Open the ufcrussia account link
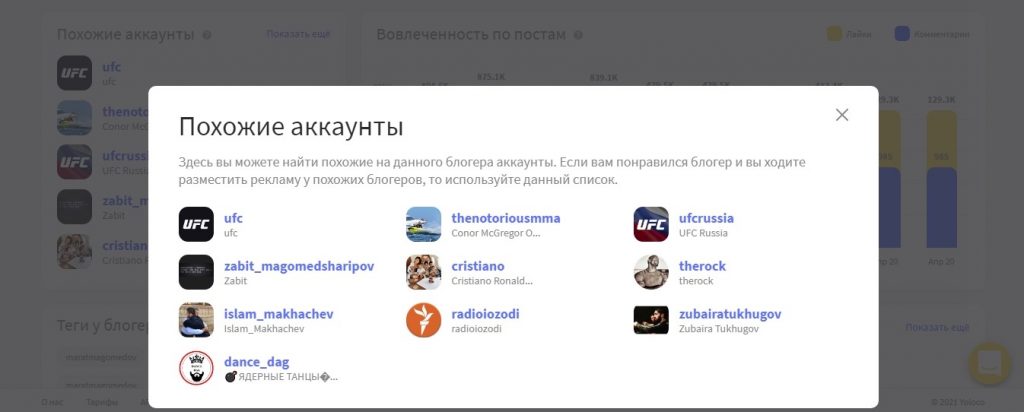This screenshot has width=1024, height=412. coord(706,218)
